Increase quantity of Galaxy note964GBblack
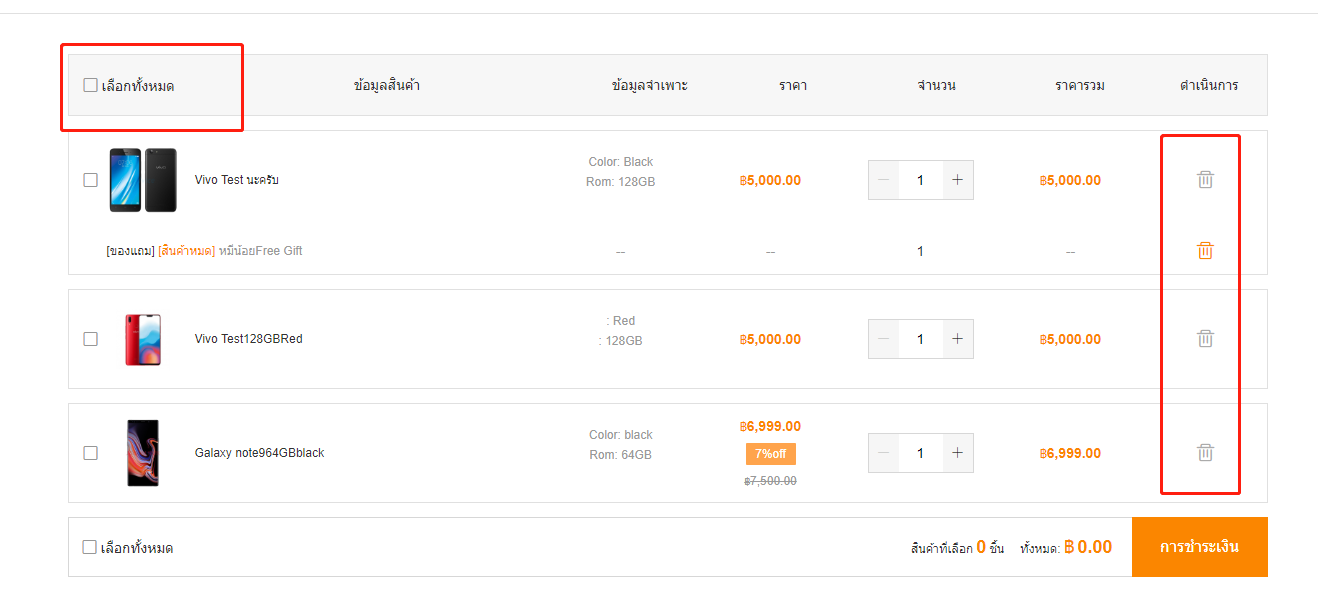Image resolution: width=1318 pixels, height=602 pixels. (x=957, y=453)
